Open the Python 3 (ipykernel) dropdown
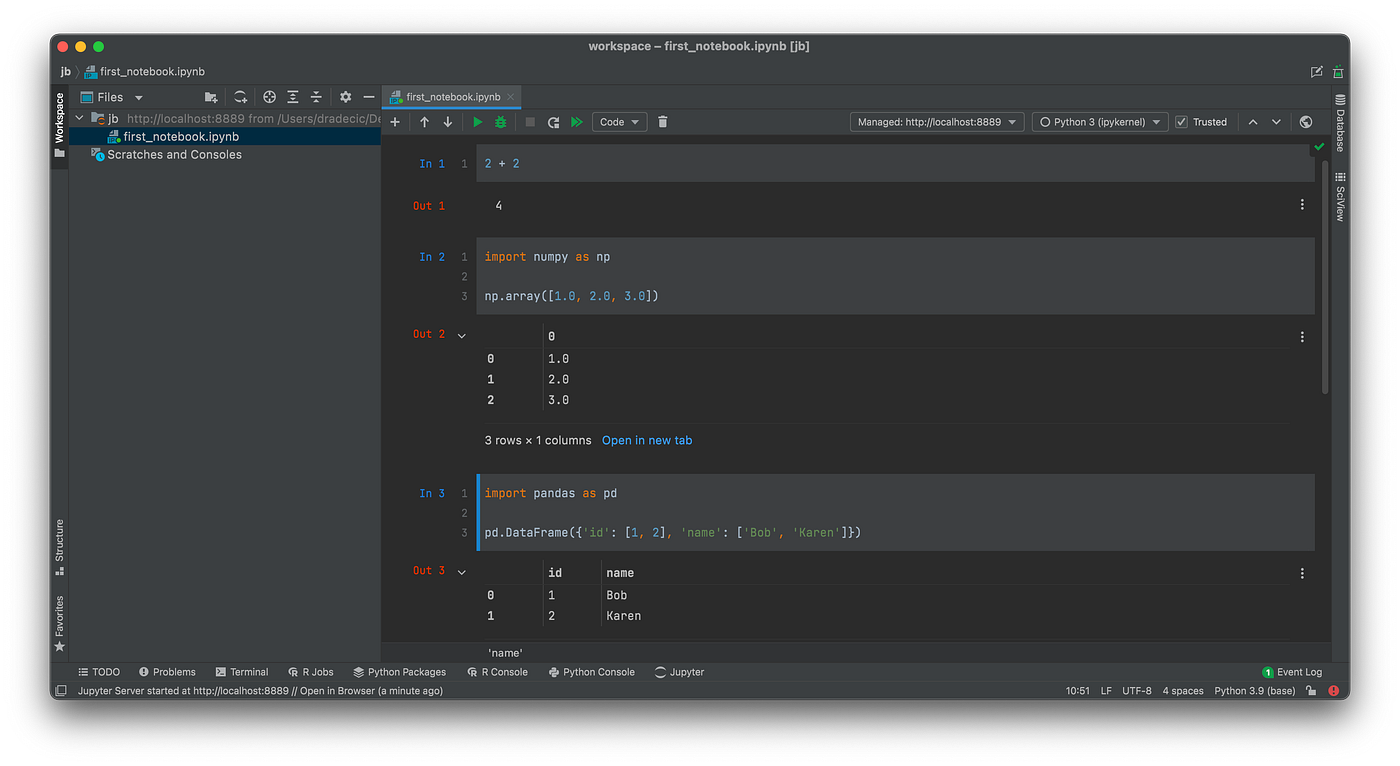Viewport: 1400px width, 766px height. coord(1099,121)
